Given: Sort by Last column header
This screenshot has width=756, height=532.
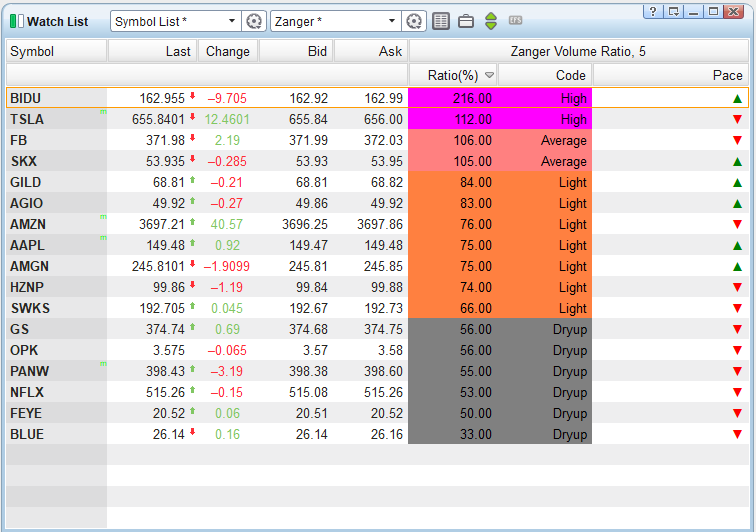Looking at the screenshot, I should (152, 51).
